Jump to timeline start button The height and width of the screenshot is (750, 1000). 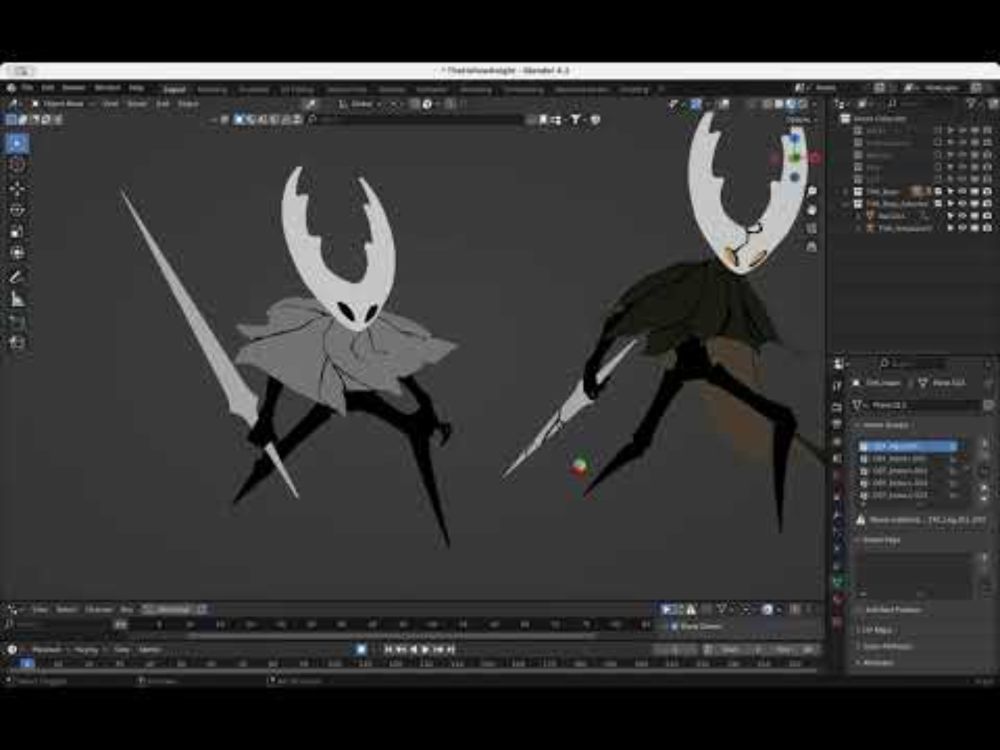(388, 649)
